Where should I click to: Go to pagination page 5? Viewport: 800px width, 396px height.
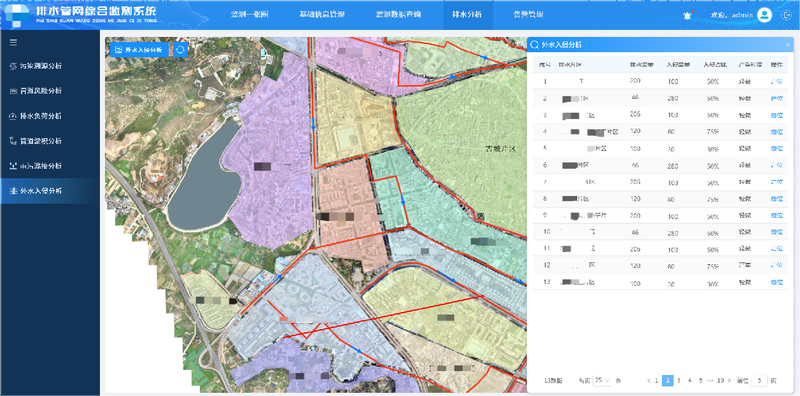701,380
